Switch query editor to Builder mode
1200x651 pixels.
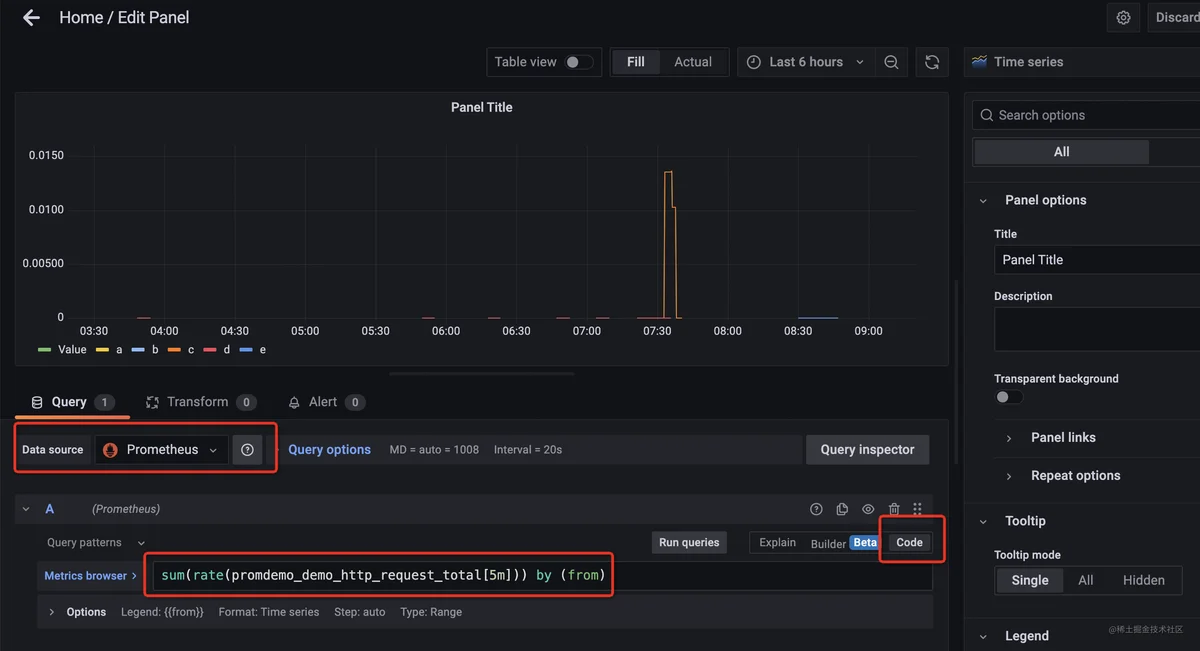[828, 543]
